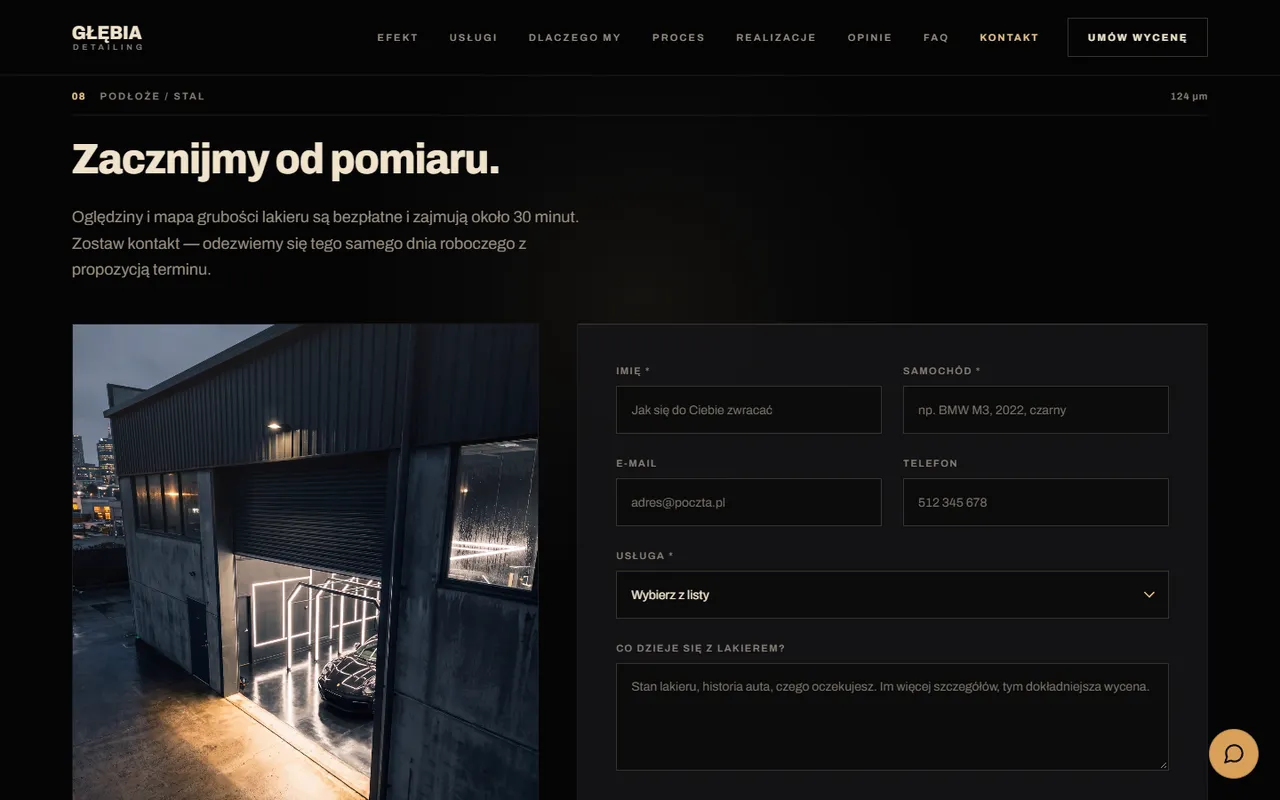Open the FAQ nav link

point(935,38)
